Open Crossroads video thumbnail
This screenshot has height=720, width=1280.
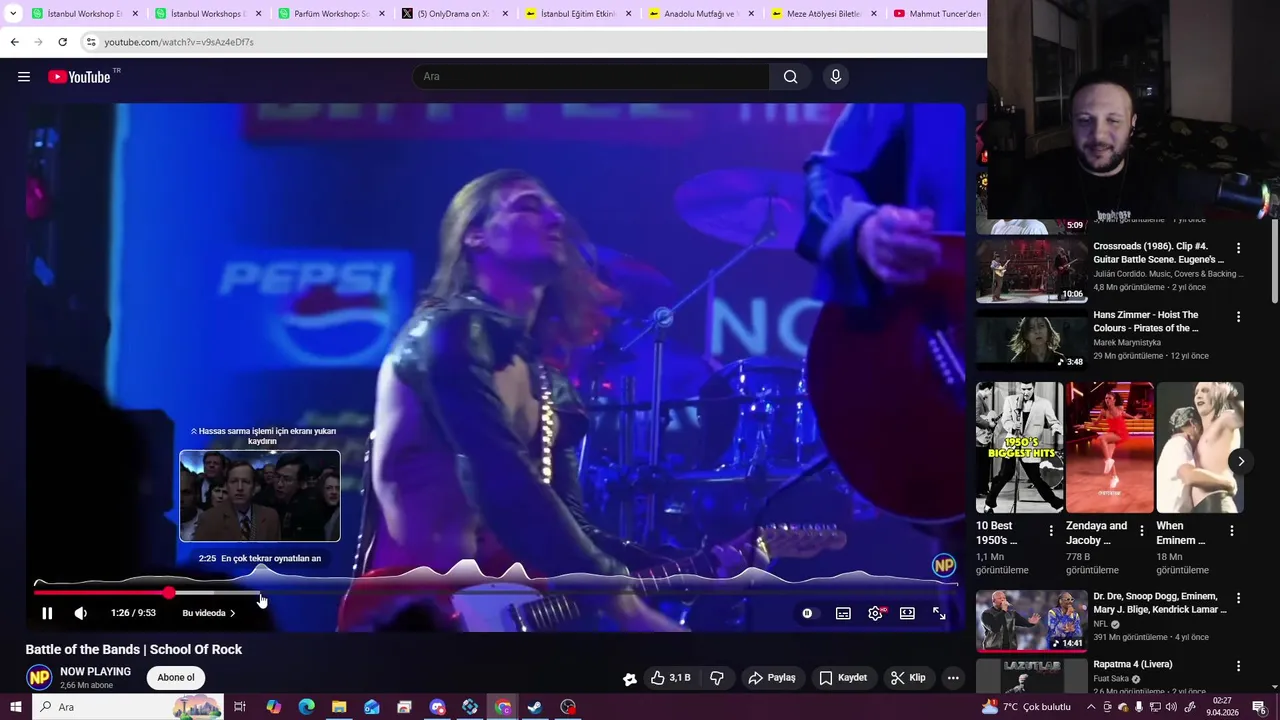pyautogui.click(x=1032, y=271)
